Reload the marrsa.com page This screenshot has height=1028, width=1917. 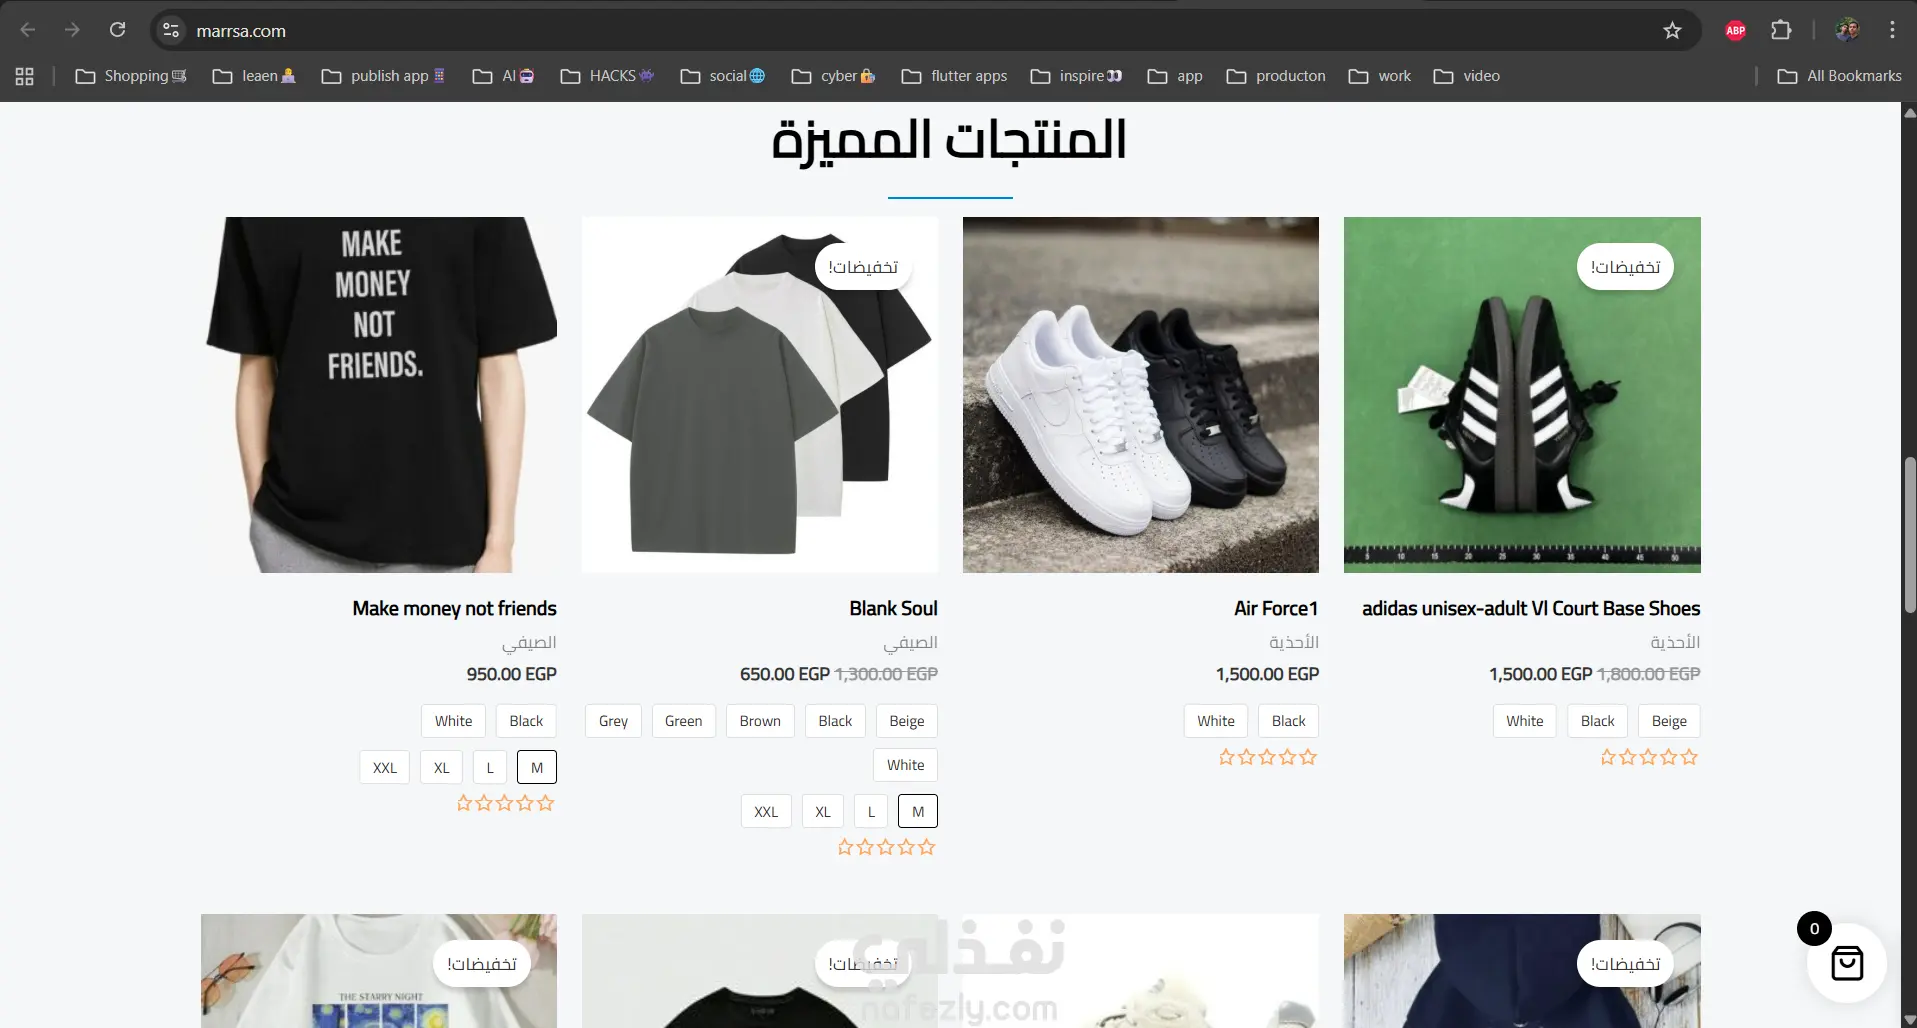coord(117,30)
